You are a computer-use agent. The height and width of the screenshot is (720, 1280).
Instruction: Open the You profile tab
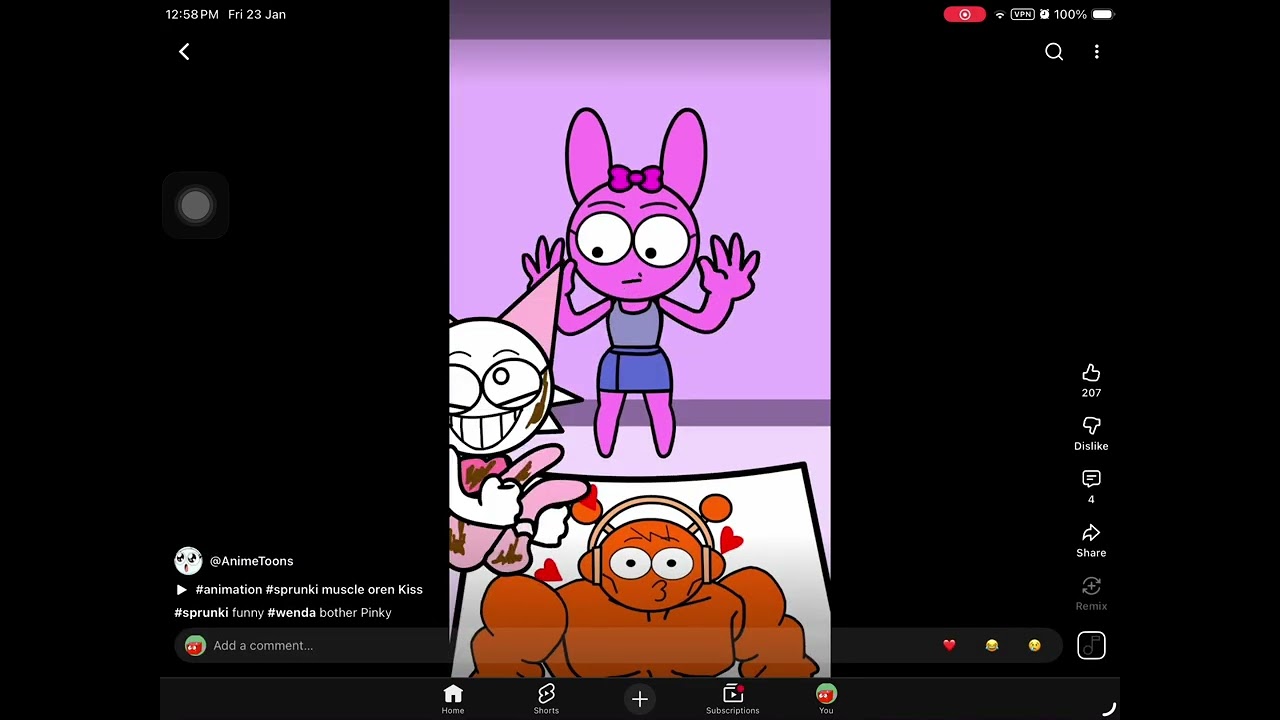tap(826, 699)
